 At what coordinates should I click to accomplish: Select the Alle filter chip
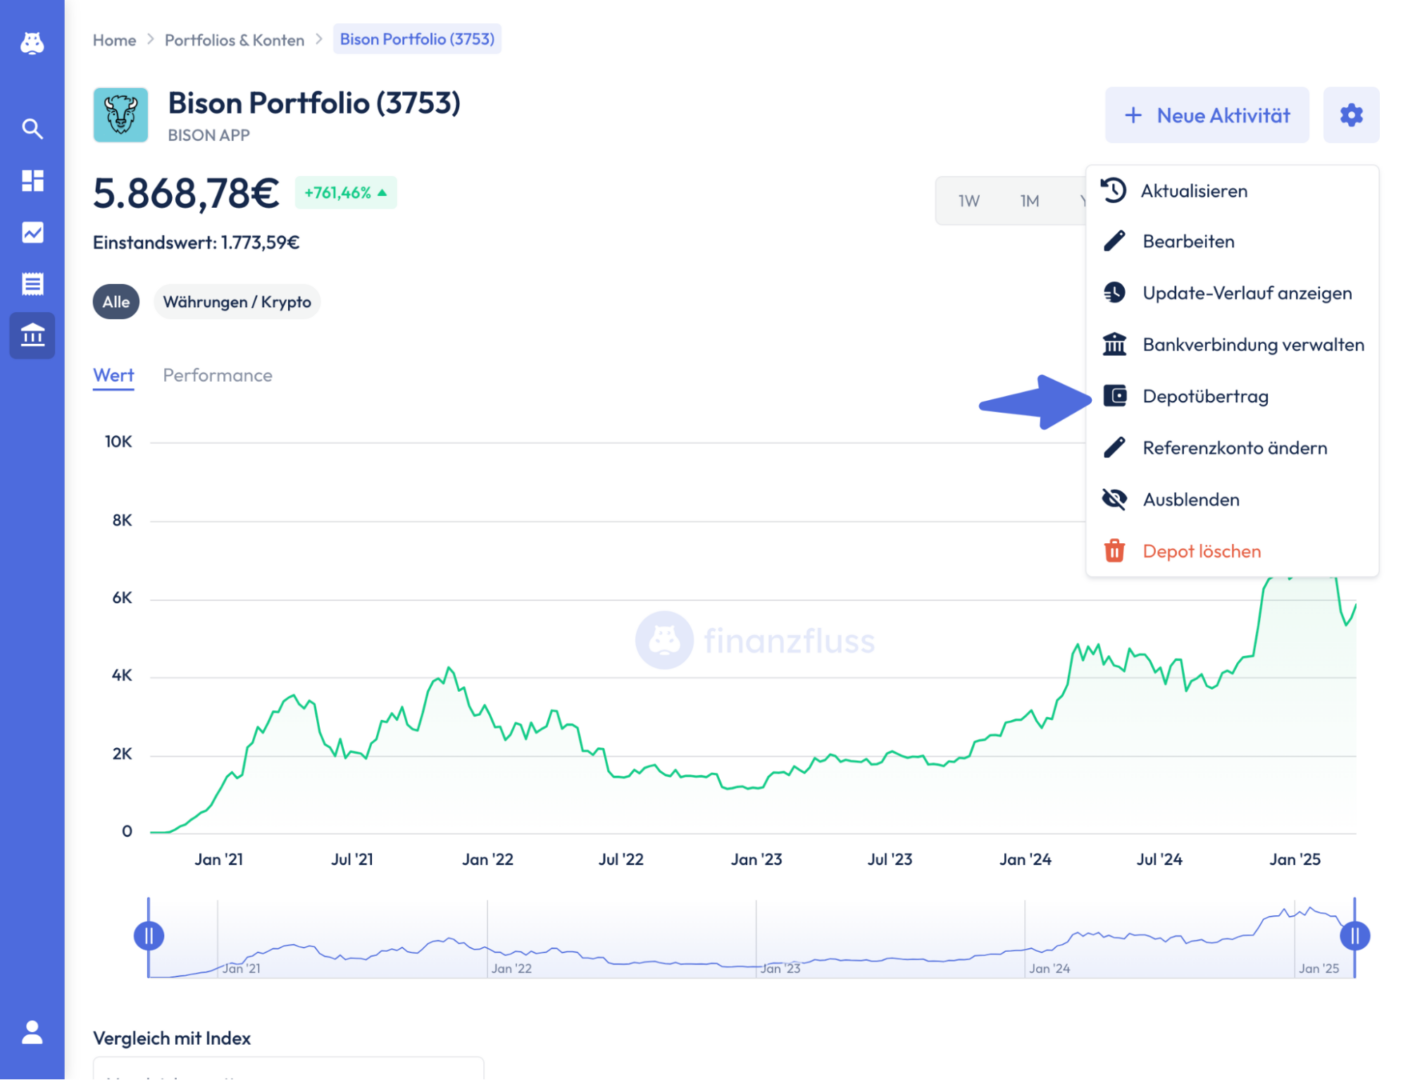(x=116, y=302)
